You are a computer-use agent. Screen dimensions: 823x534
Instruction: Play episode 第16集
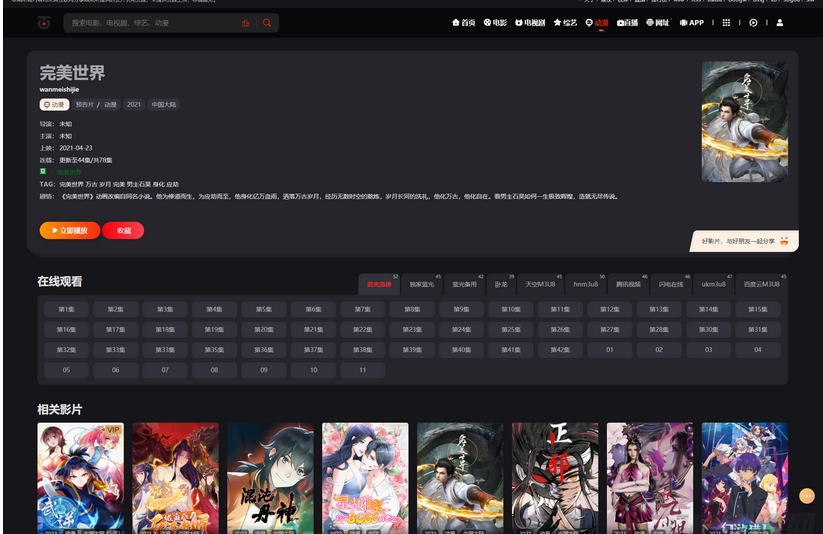(66, 330)
